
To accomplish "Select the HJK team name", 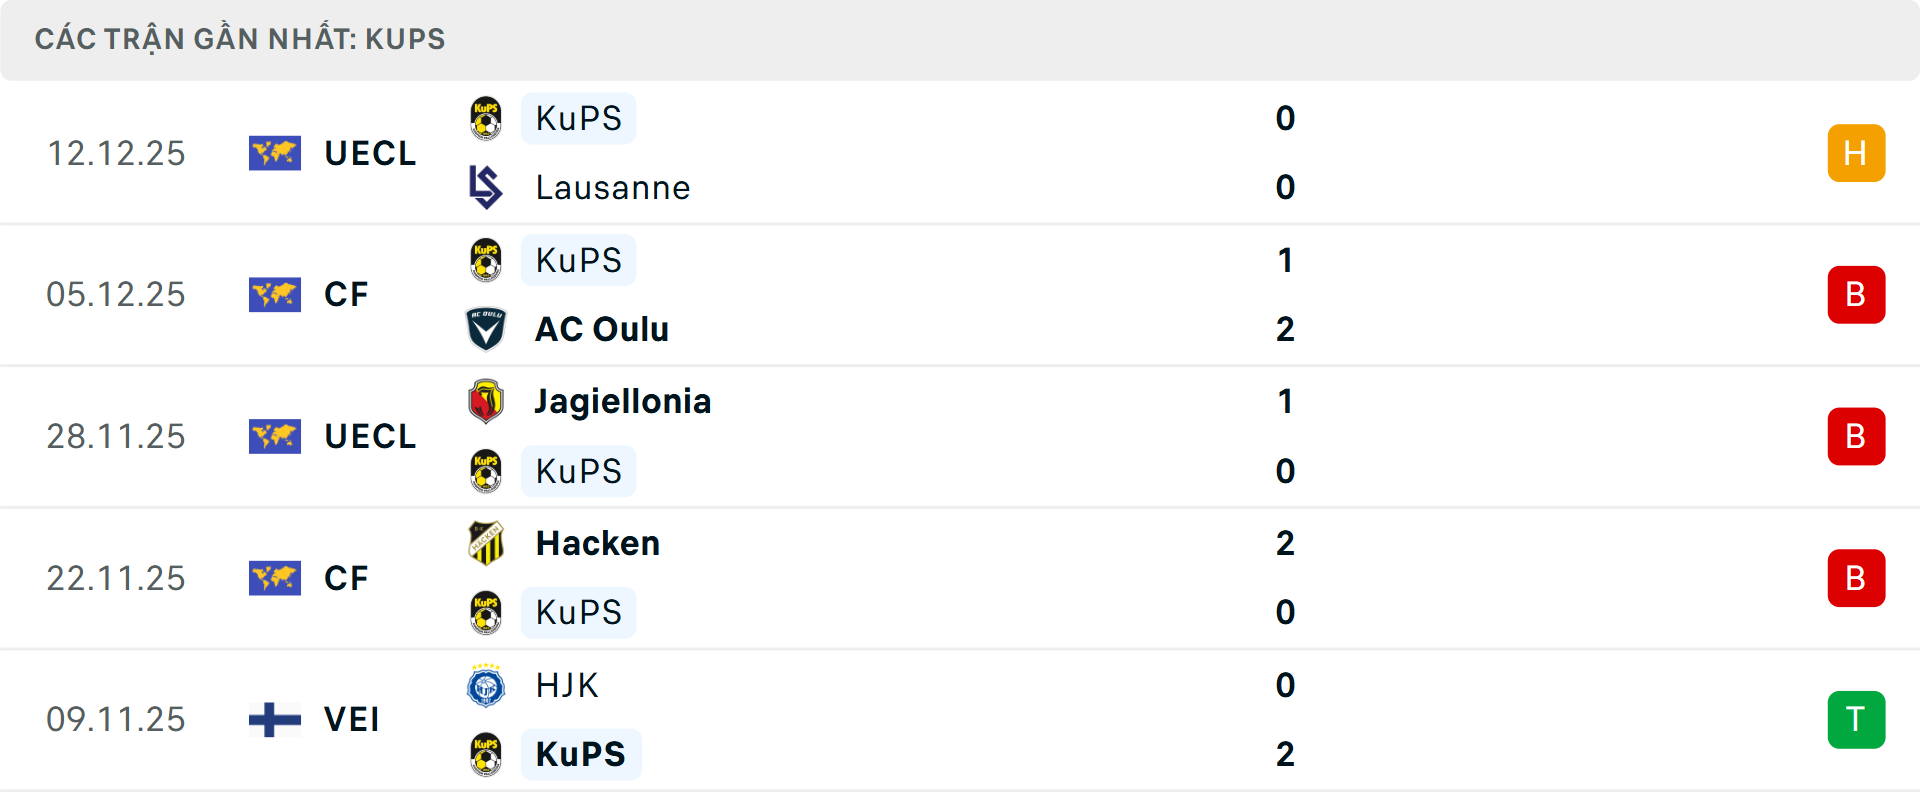I will 566,685.
